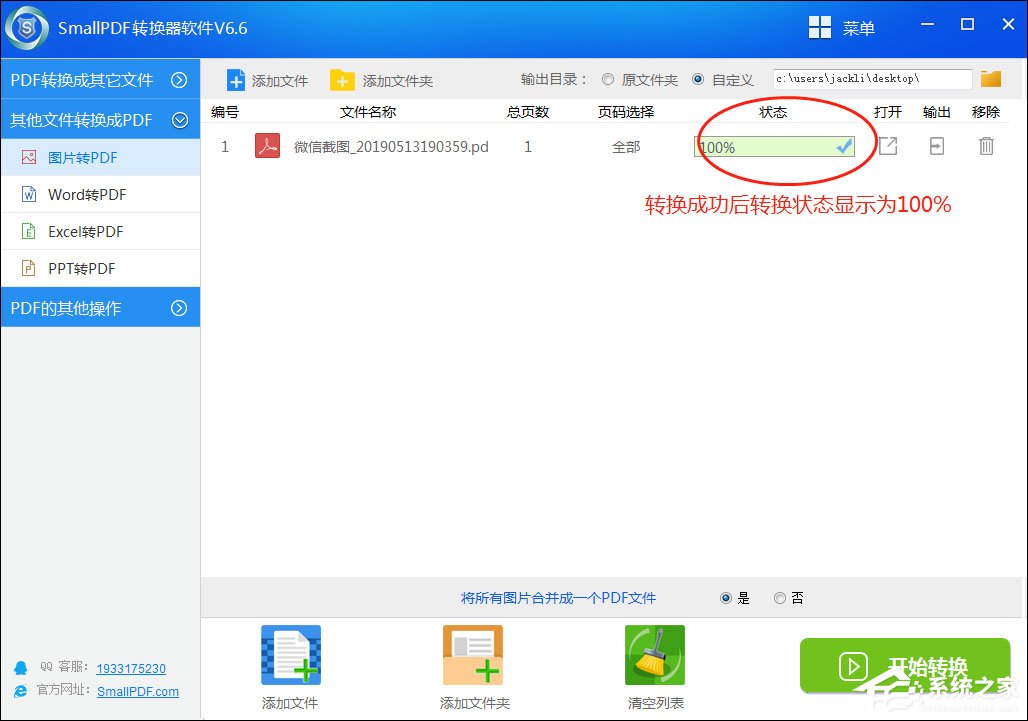Click the 清空列表 broom icon
The height and width of the screenshot is (721, 1028).
655,655
